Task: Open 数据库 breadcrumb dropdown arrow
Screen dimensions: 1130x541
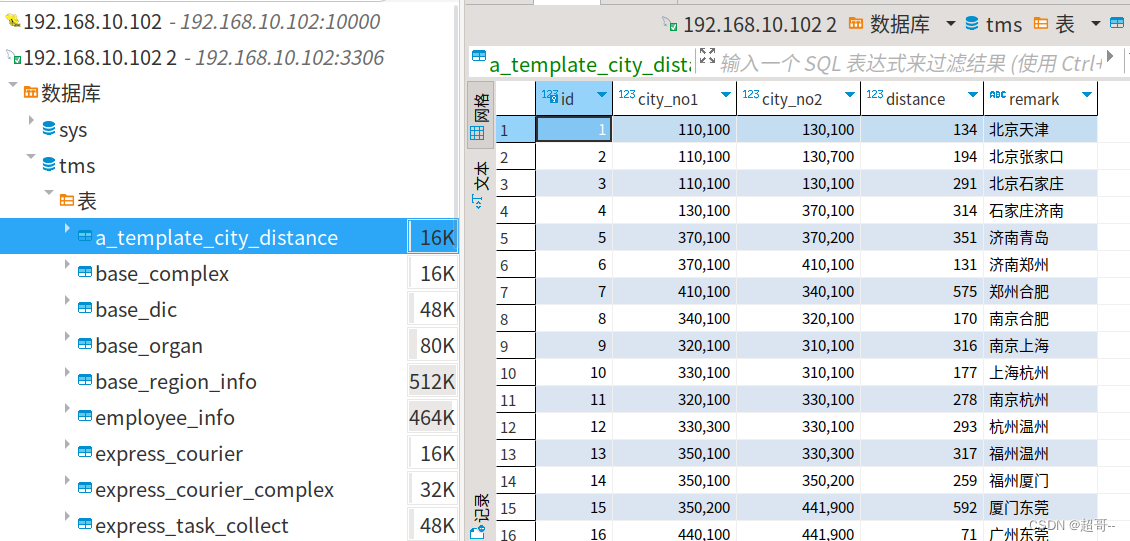Action: point(951,24)
